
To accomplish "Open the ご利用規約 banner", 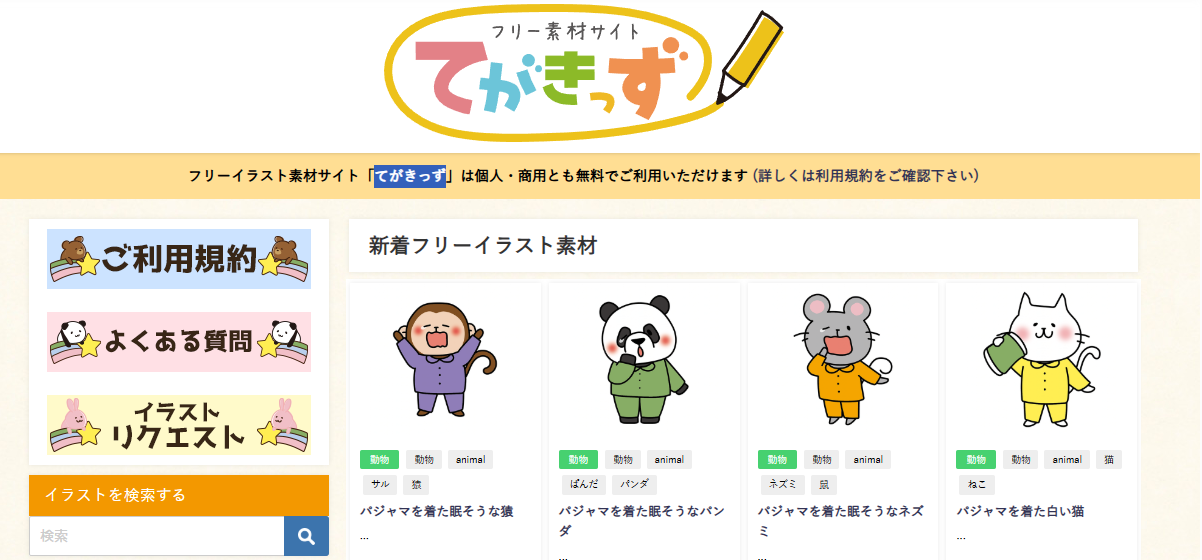I will (179, 259).
